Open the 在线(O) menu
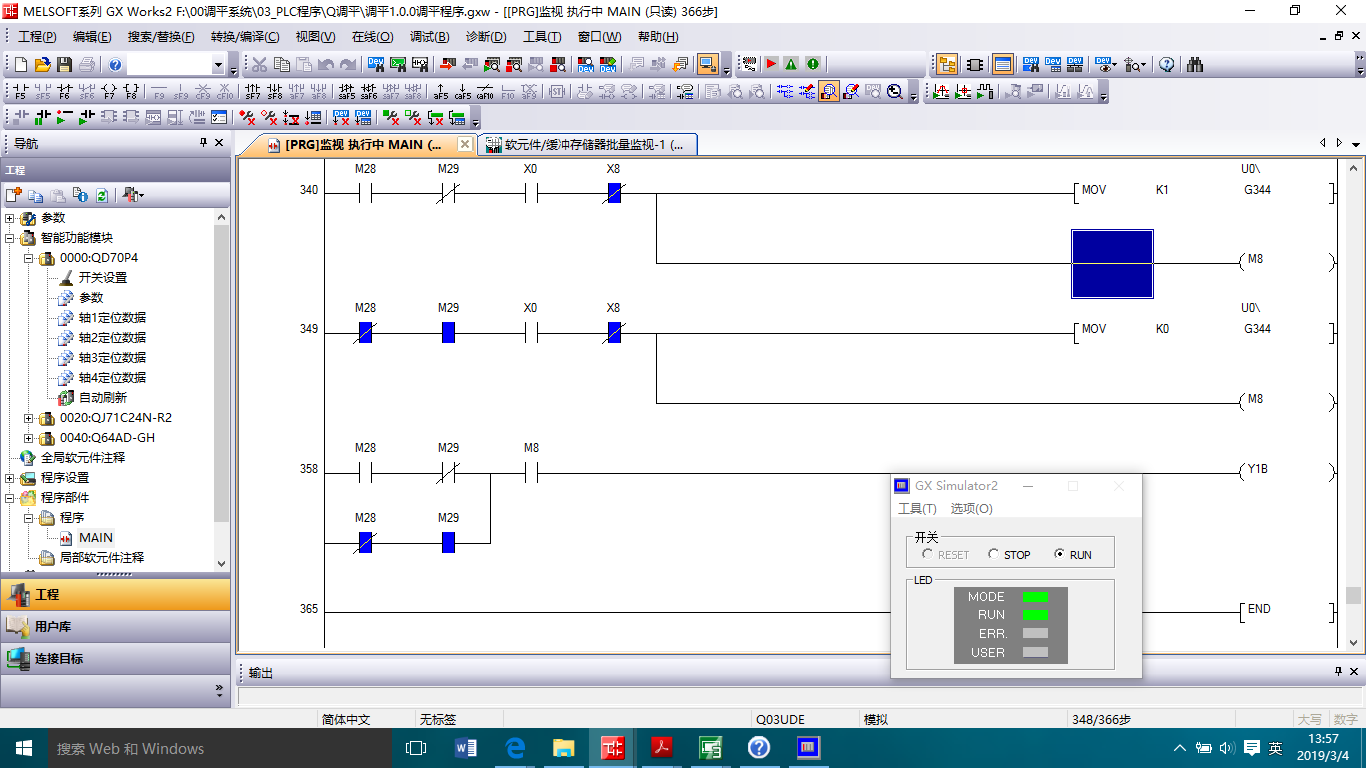Screen dimensions: 1366x768 point(372,37)
